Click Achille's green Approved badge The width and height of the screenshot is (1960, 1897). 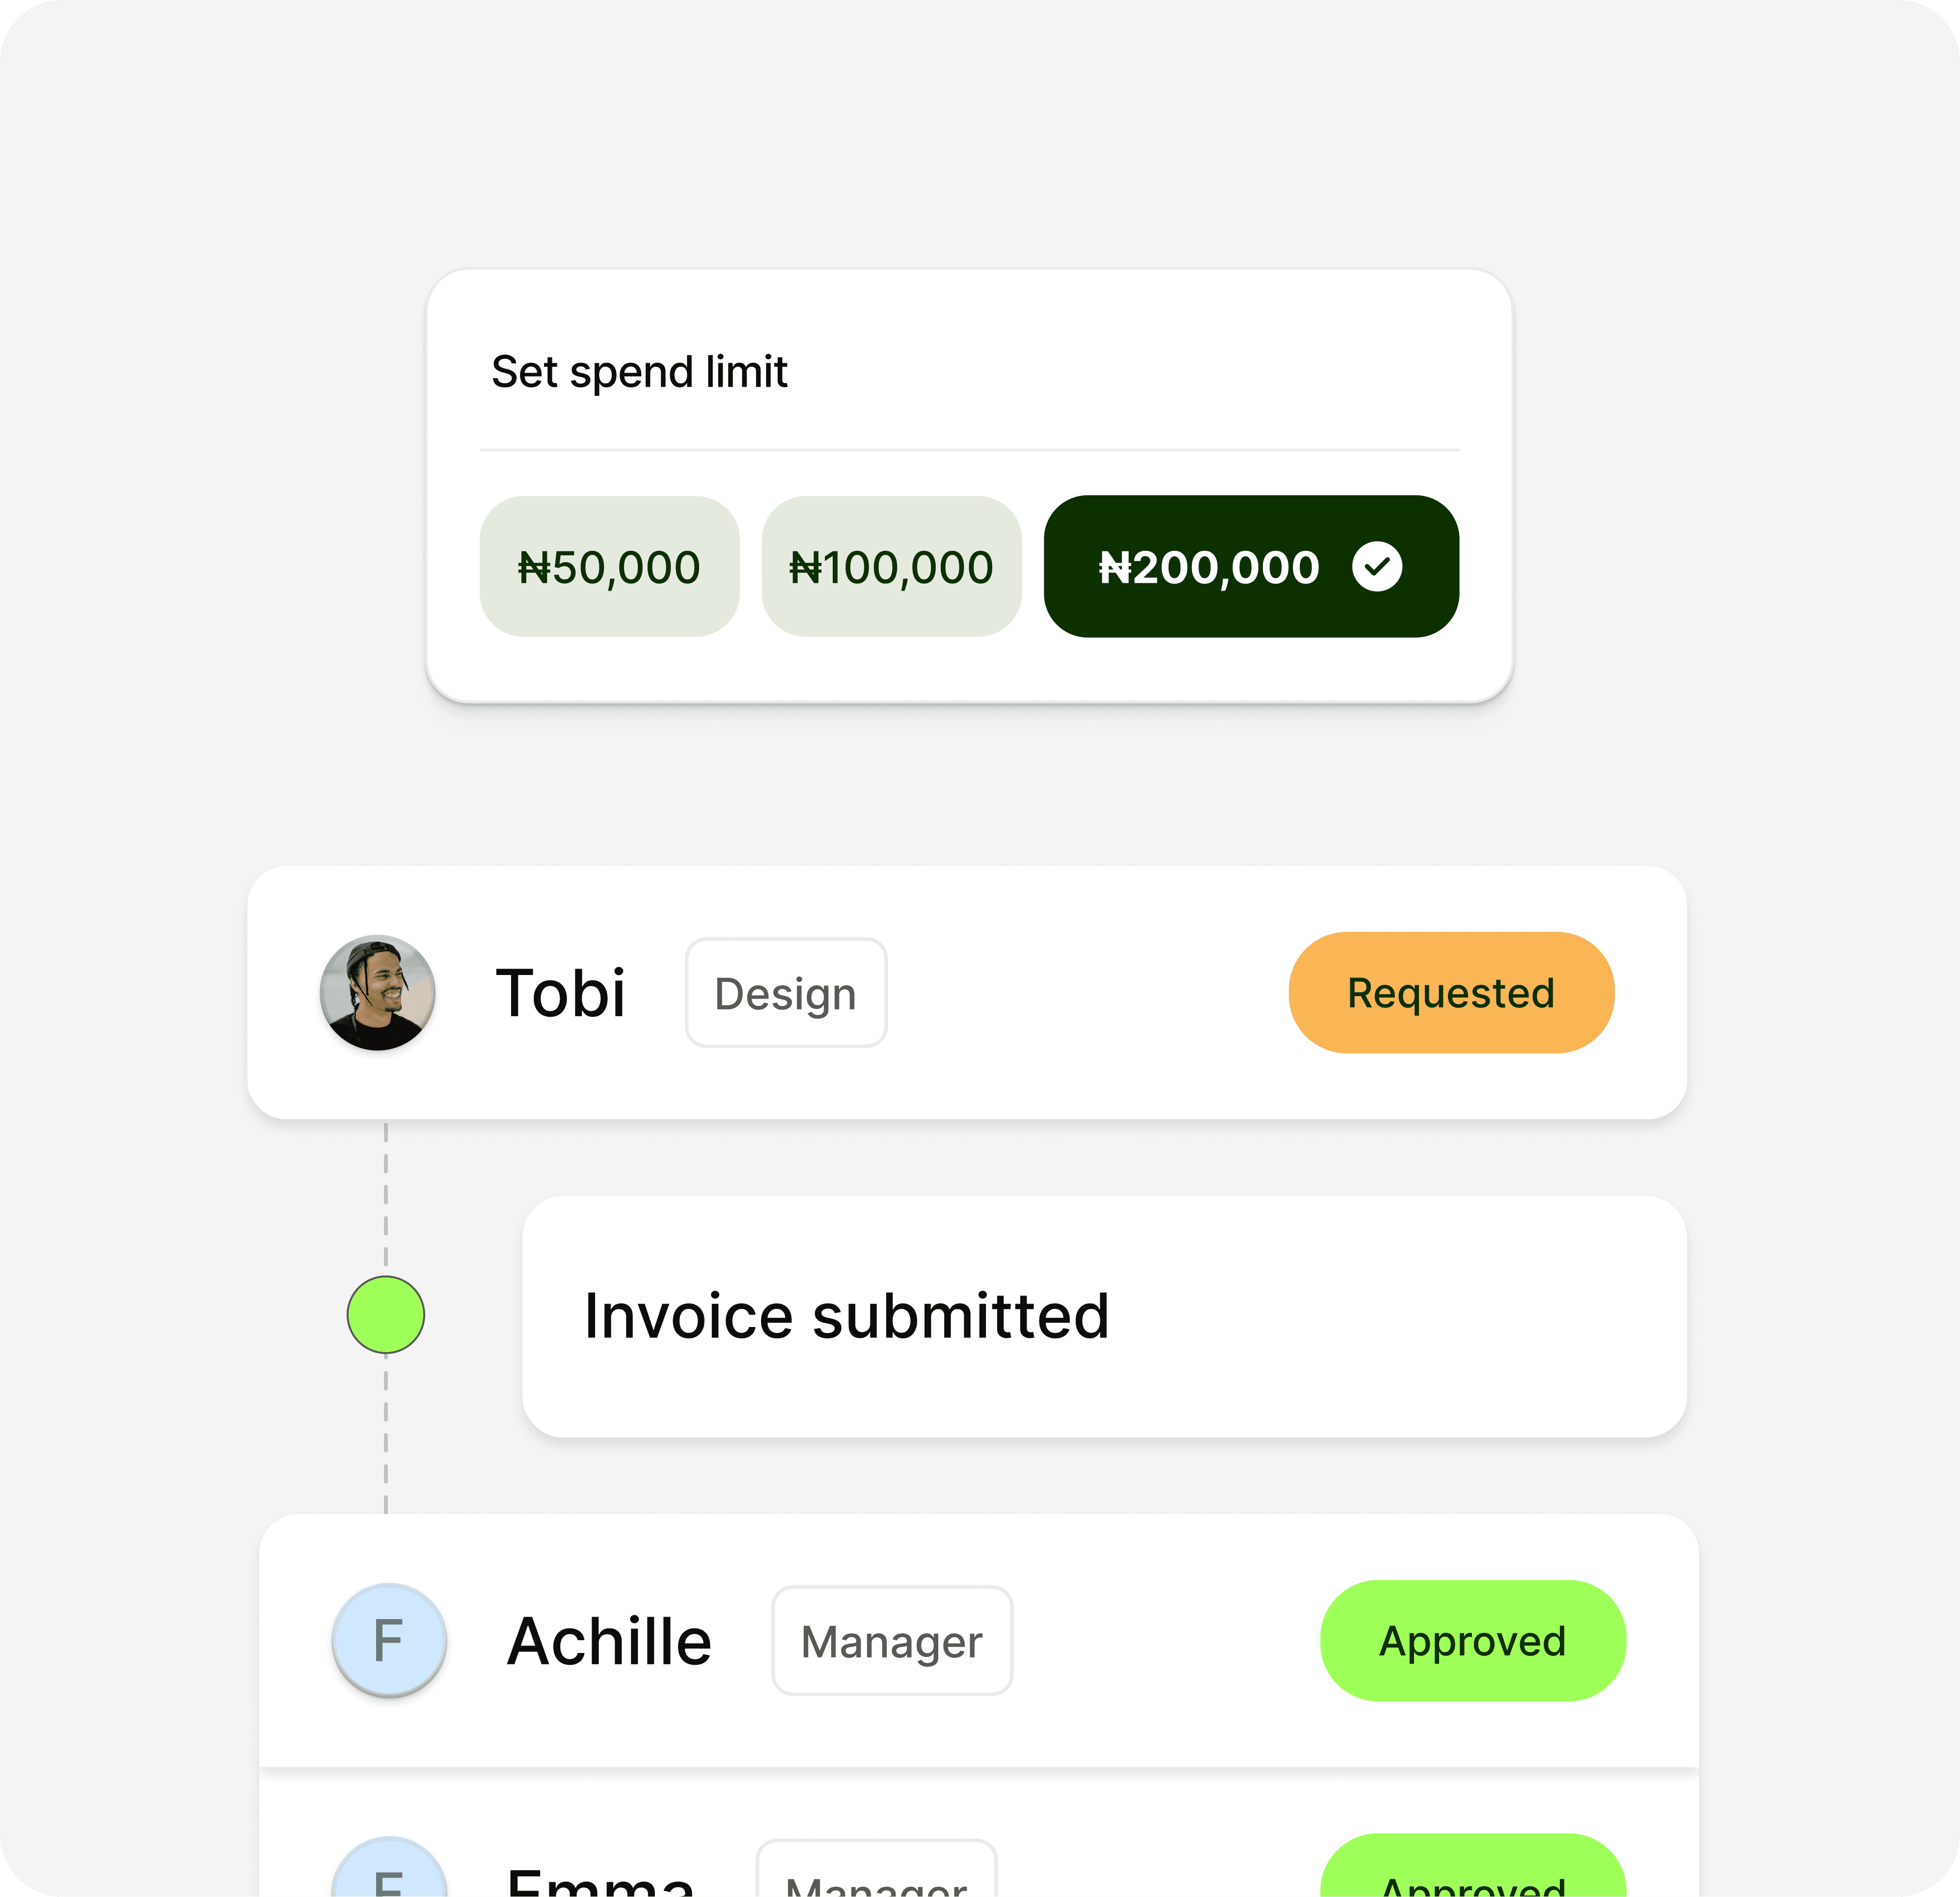(1472, 1640)
